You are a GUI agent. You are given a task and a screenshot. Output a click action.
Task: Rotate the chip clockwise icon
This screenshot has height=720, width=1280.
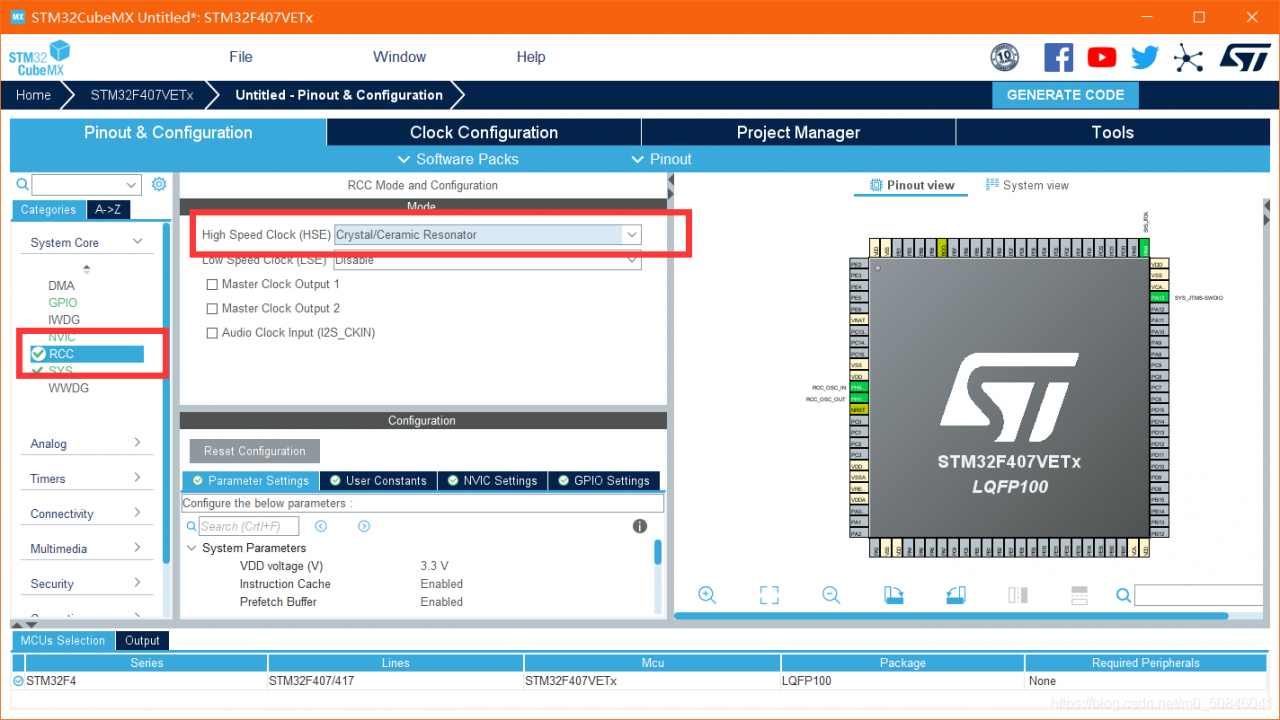pos(894,595)
